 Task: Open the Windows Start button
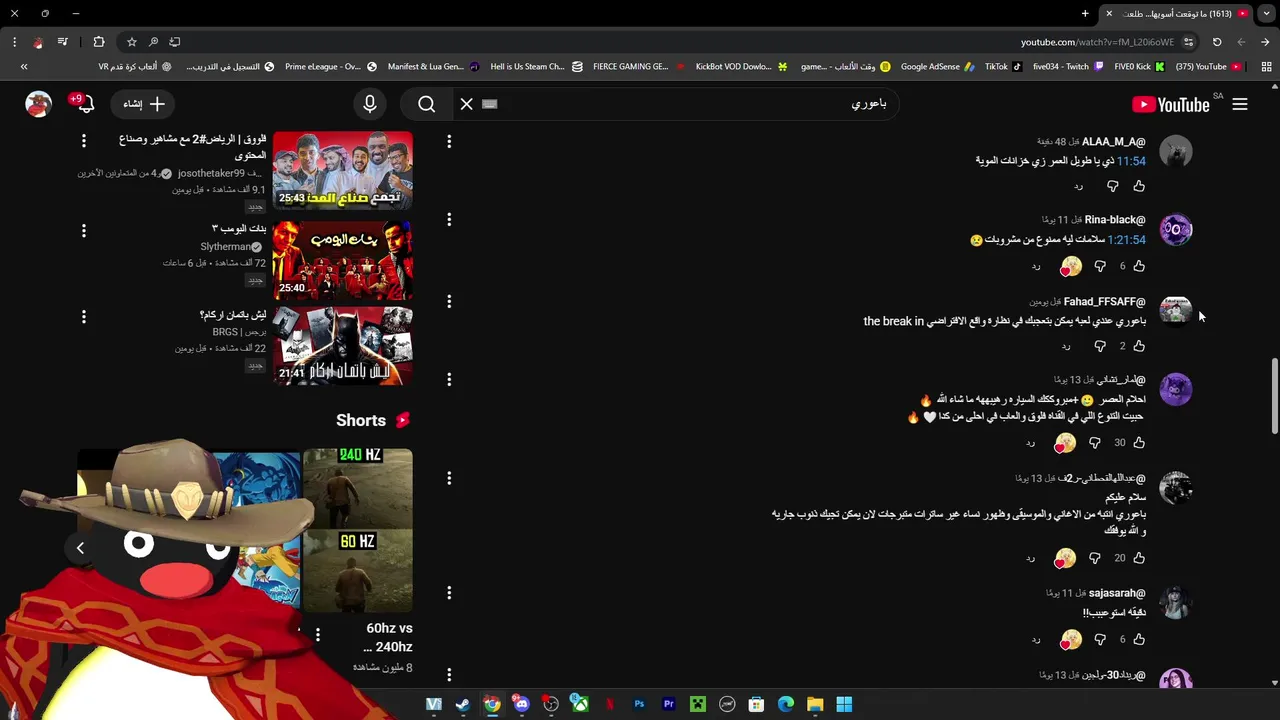click(x=844, y=704)
